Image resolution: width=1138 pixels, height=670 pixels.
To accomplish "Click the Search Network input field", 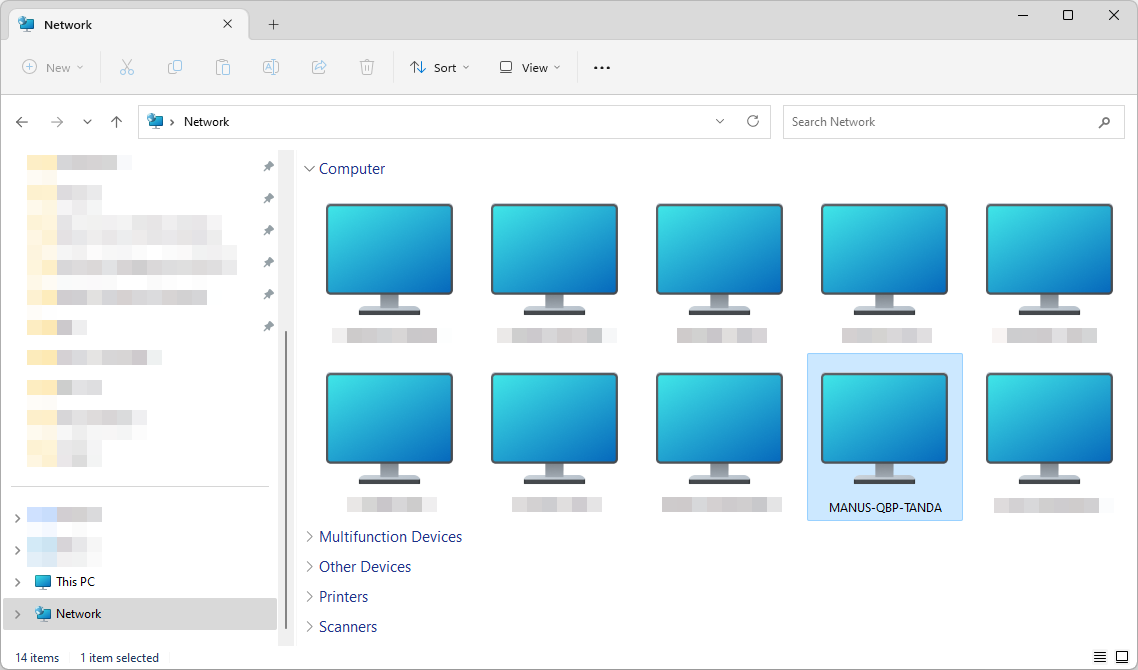I will pyautogui.click(x=938, y=122).
